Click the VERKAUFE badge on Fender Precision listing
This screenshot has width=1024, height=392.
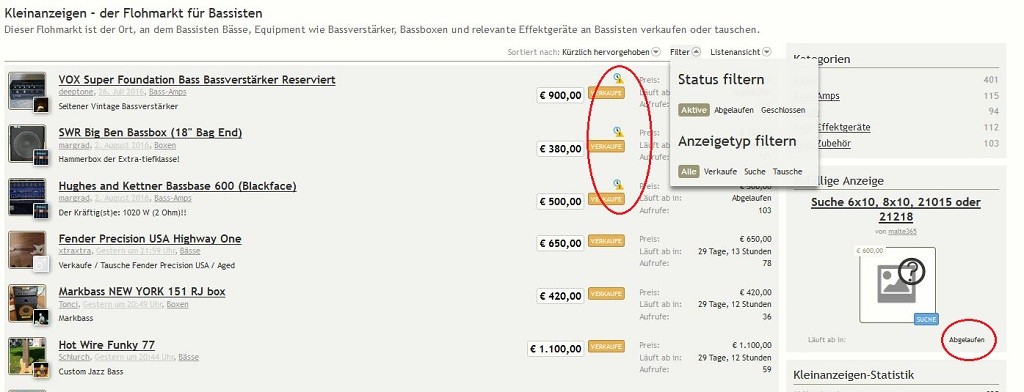click(606, 241)
